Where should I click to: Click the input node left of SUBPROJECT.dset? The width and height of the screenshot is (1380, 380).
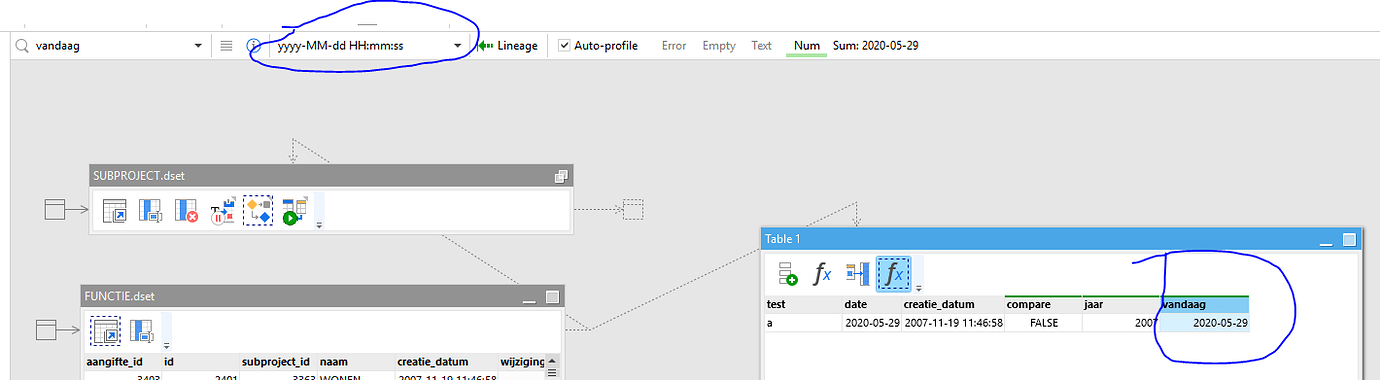tap(54, 209)
